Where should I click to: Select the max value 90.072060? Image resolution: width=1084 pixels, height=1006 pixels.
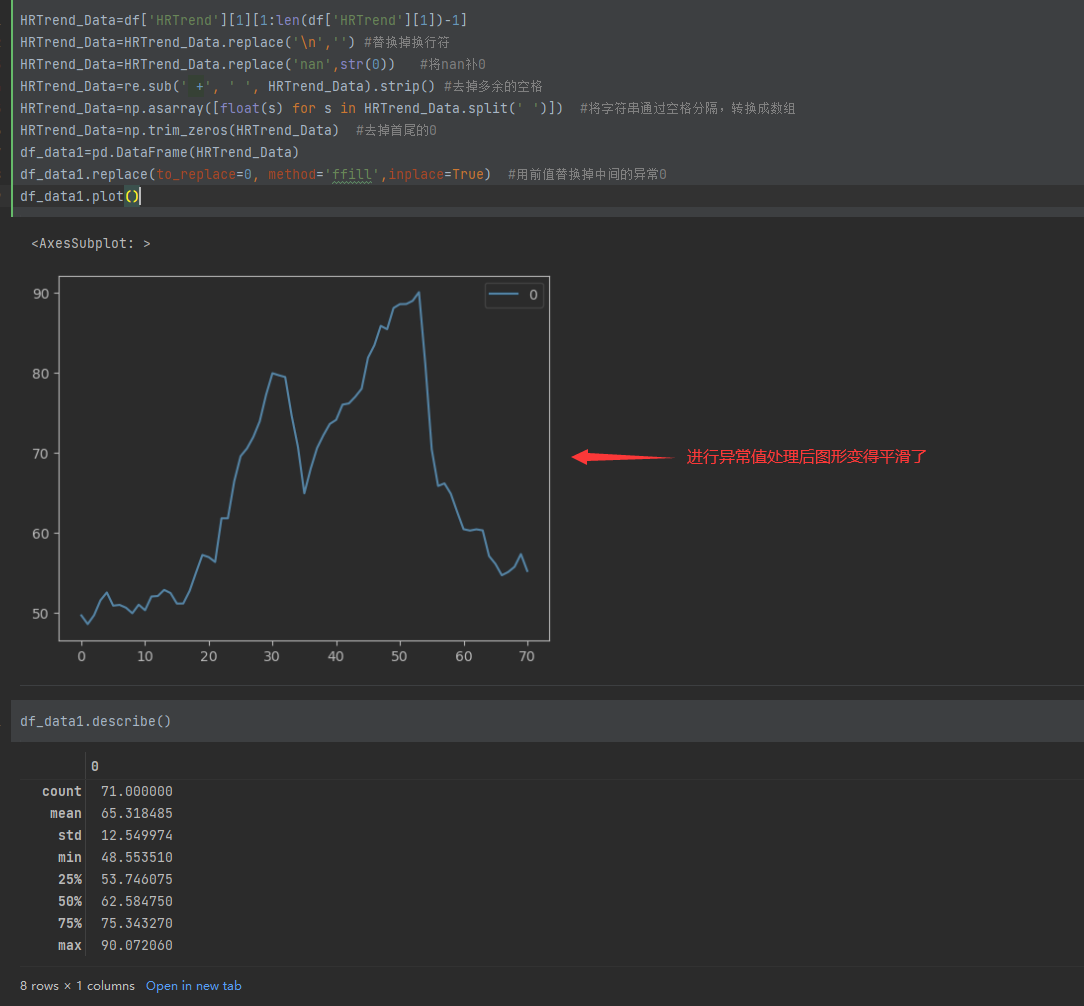pyautogui.click(x=136, y=945)
